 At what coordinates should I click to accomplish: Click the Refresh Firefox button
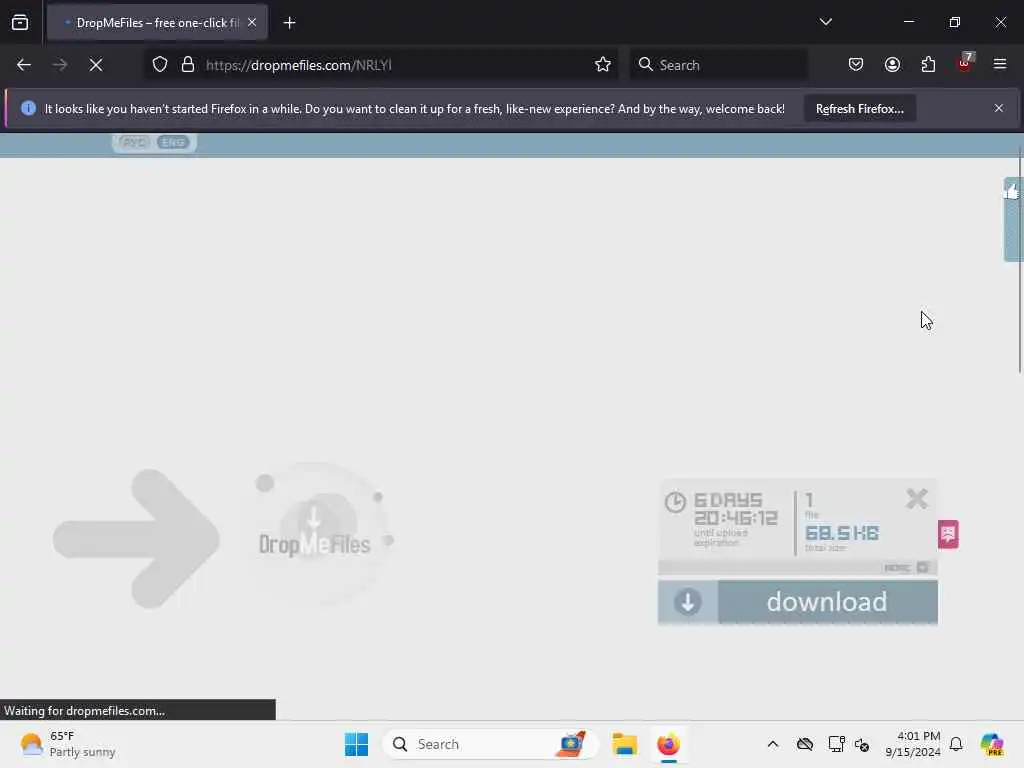pos(859,109)
